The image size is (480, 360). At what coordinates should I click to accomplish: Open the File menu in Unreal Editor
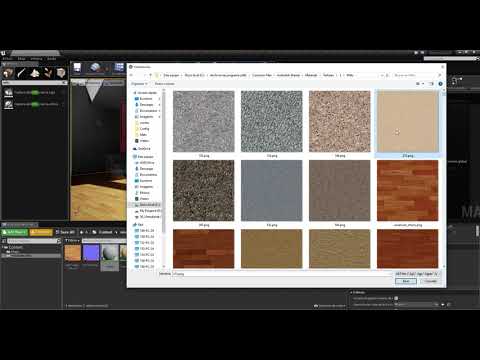pyautogui.click(x=7, y=59)
